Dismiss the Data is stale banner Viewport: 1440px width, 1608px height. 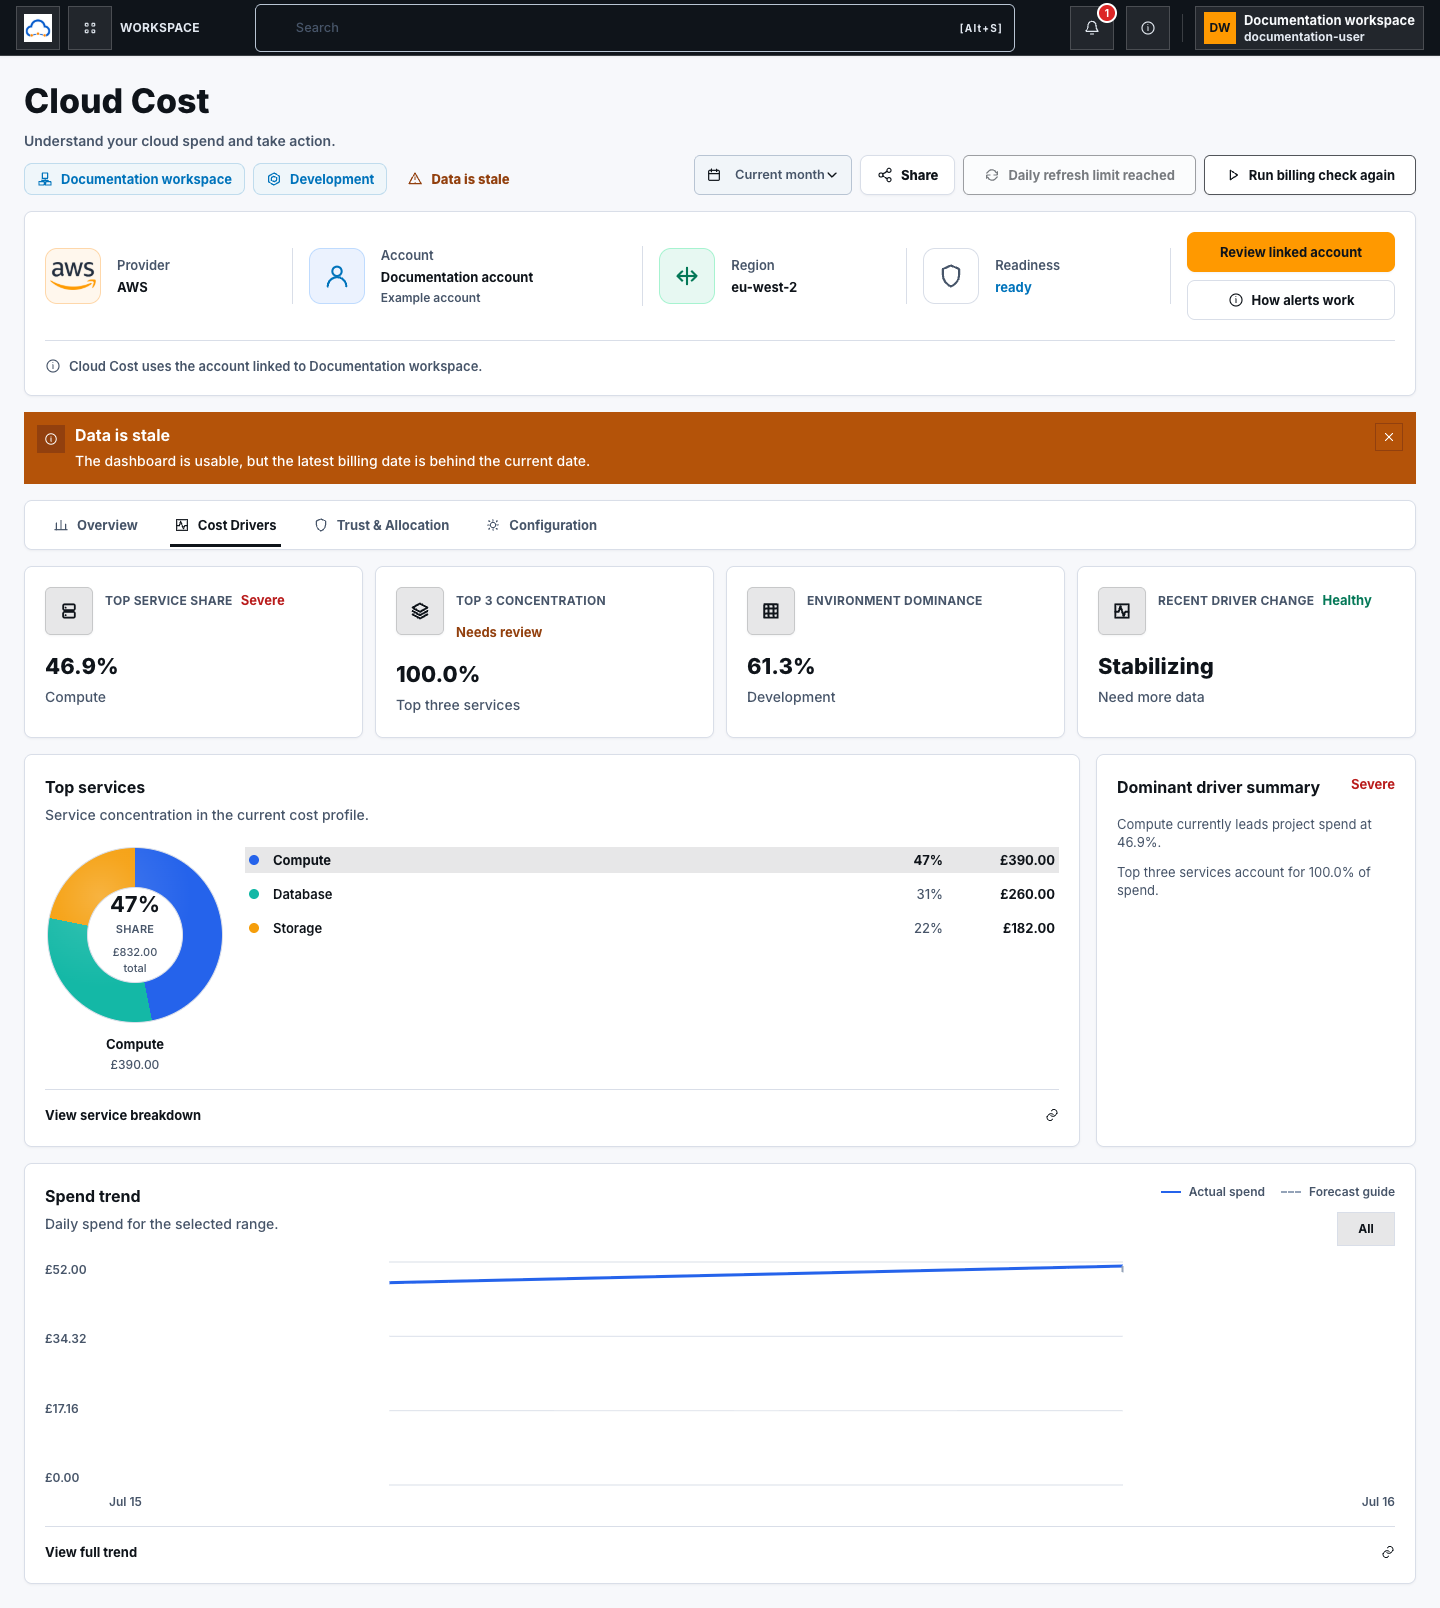pos(1389,437)
